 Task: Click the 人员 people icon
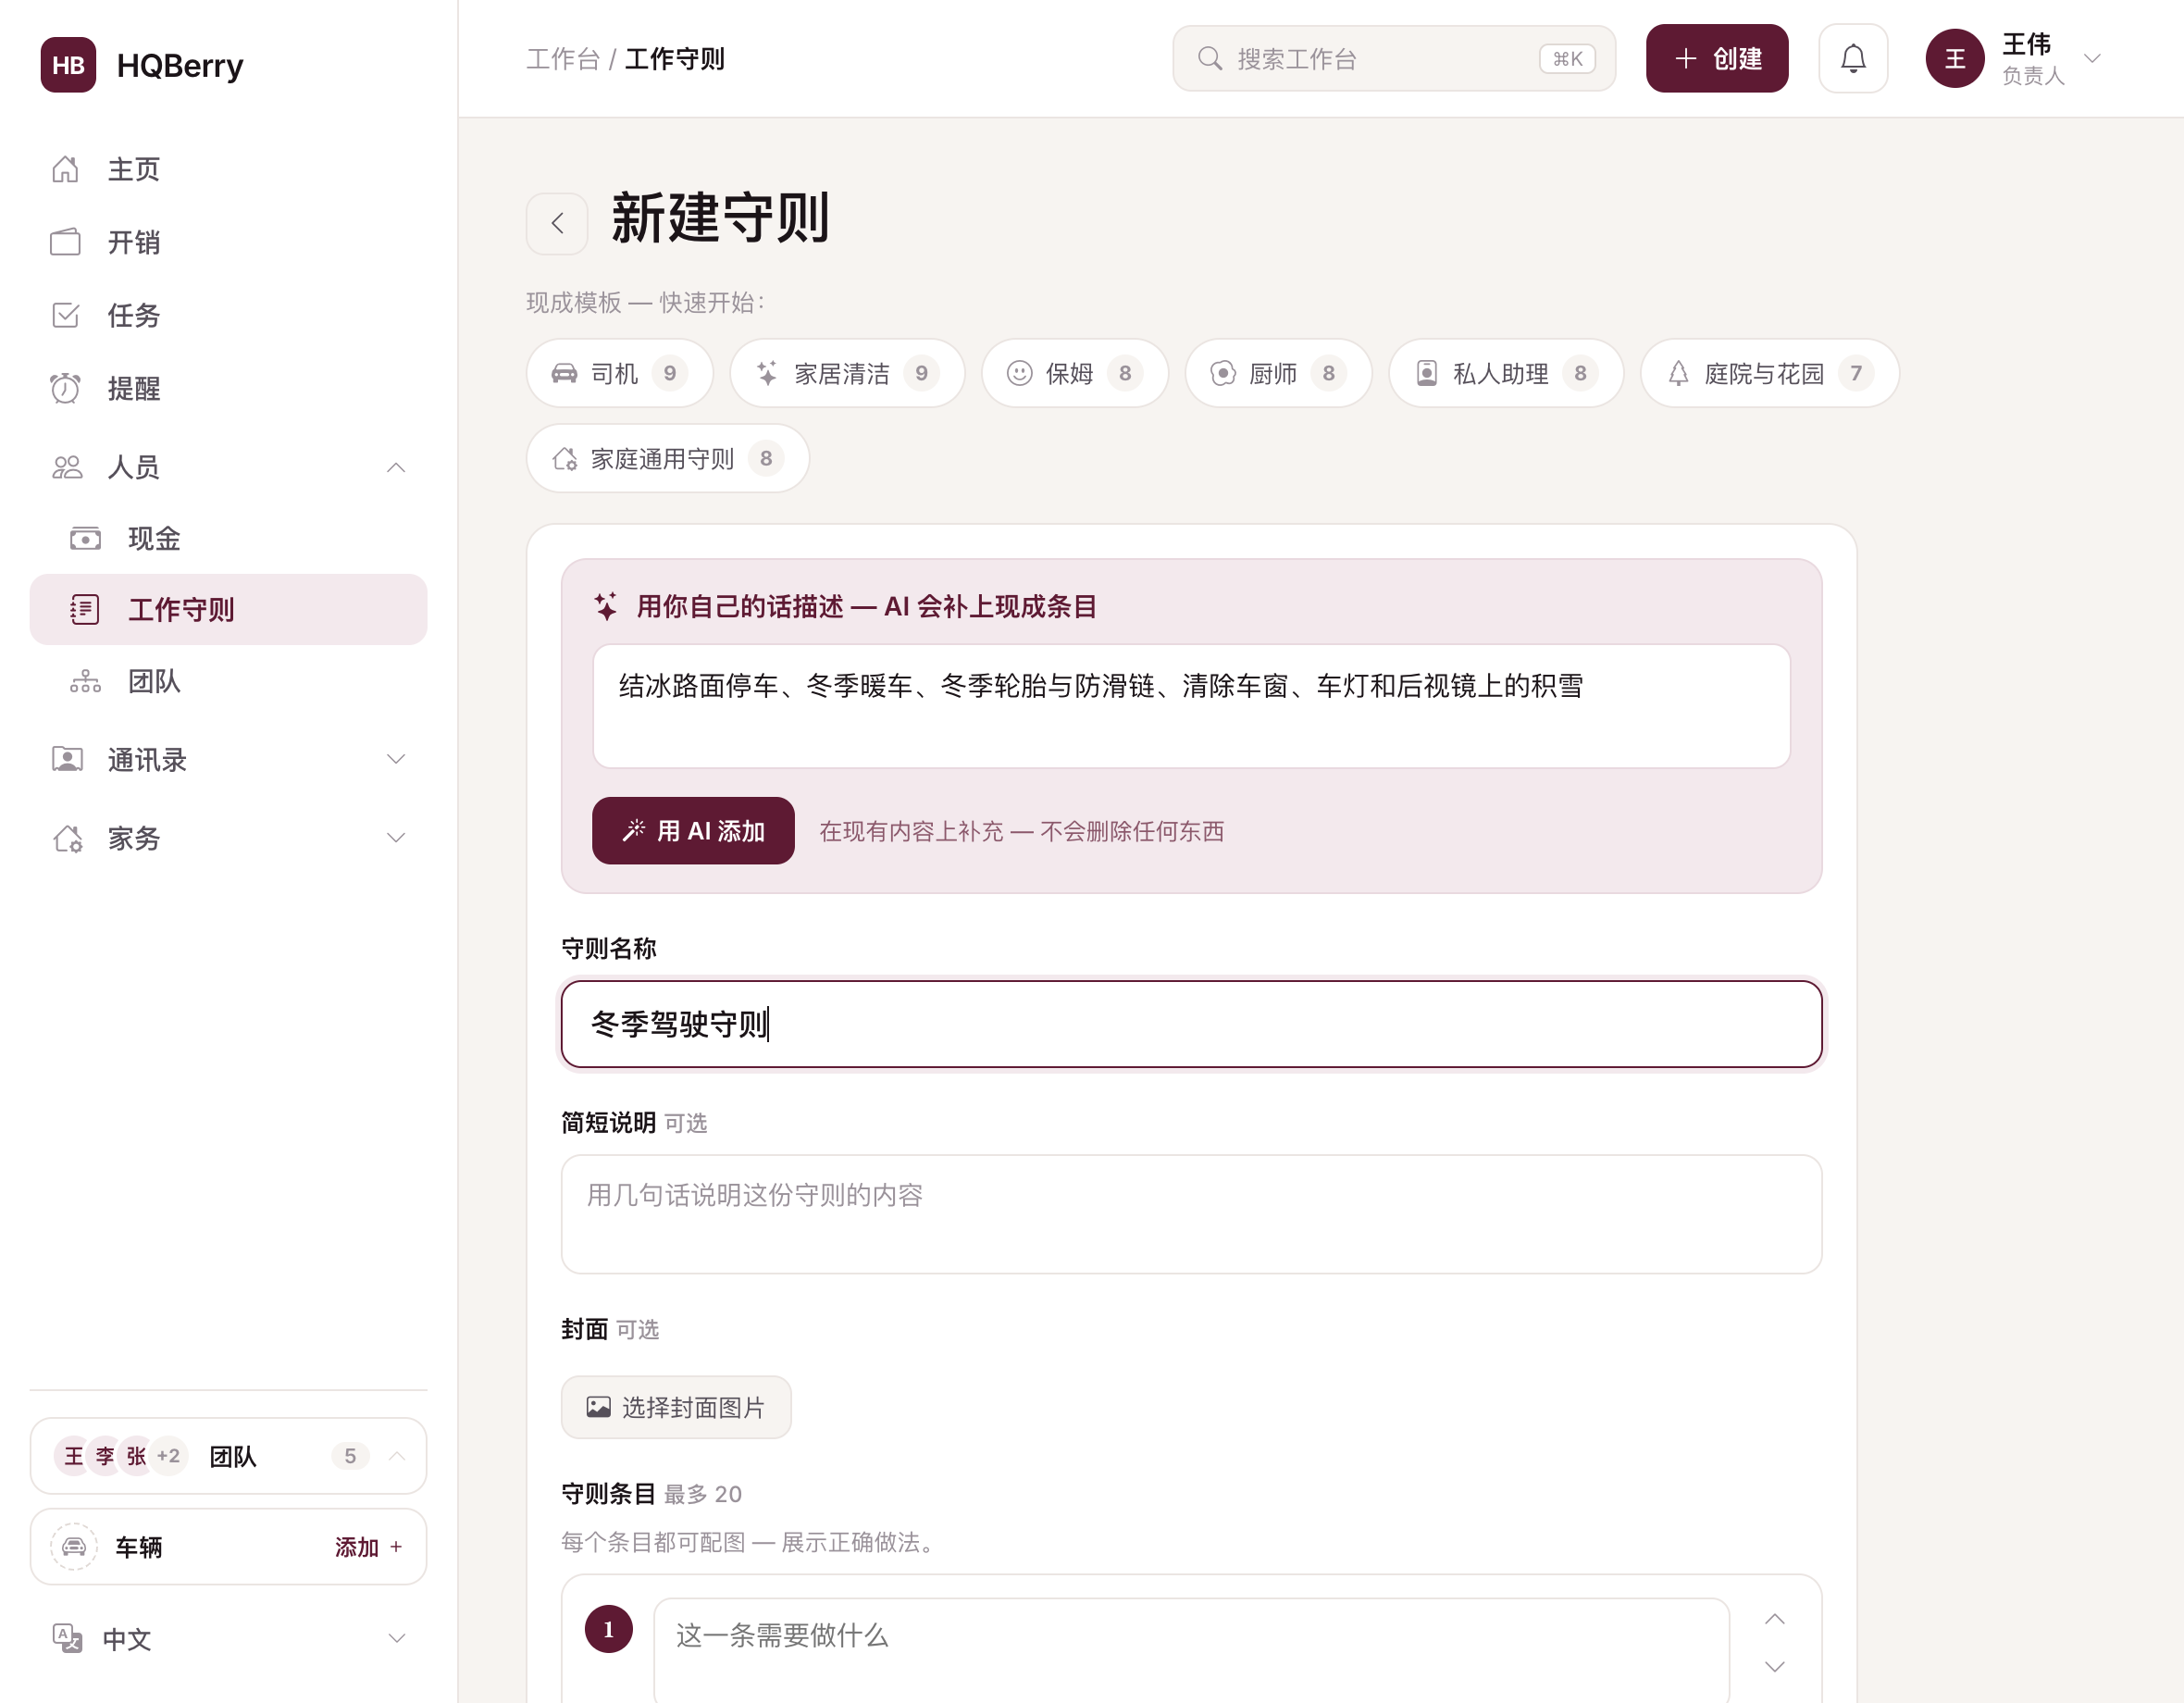[x=67, y=467]
